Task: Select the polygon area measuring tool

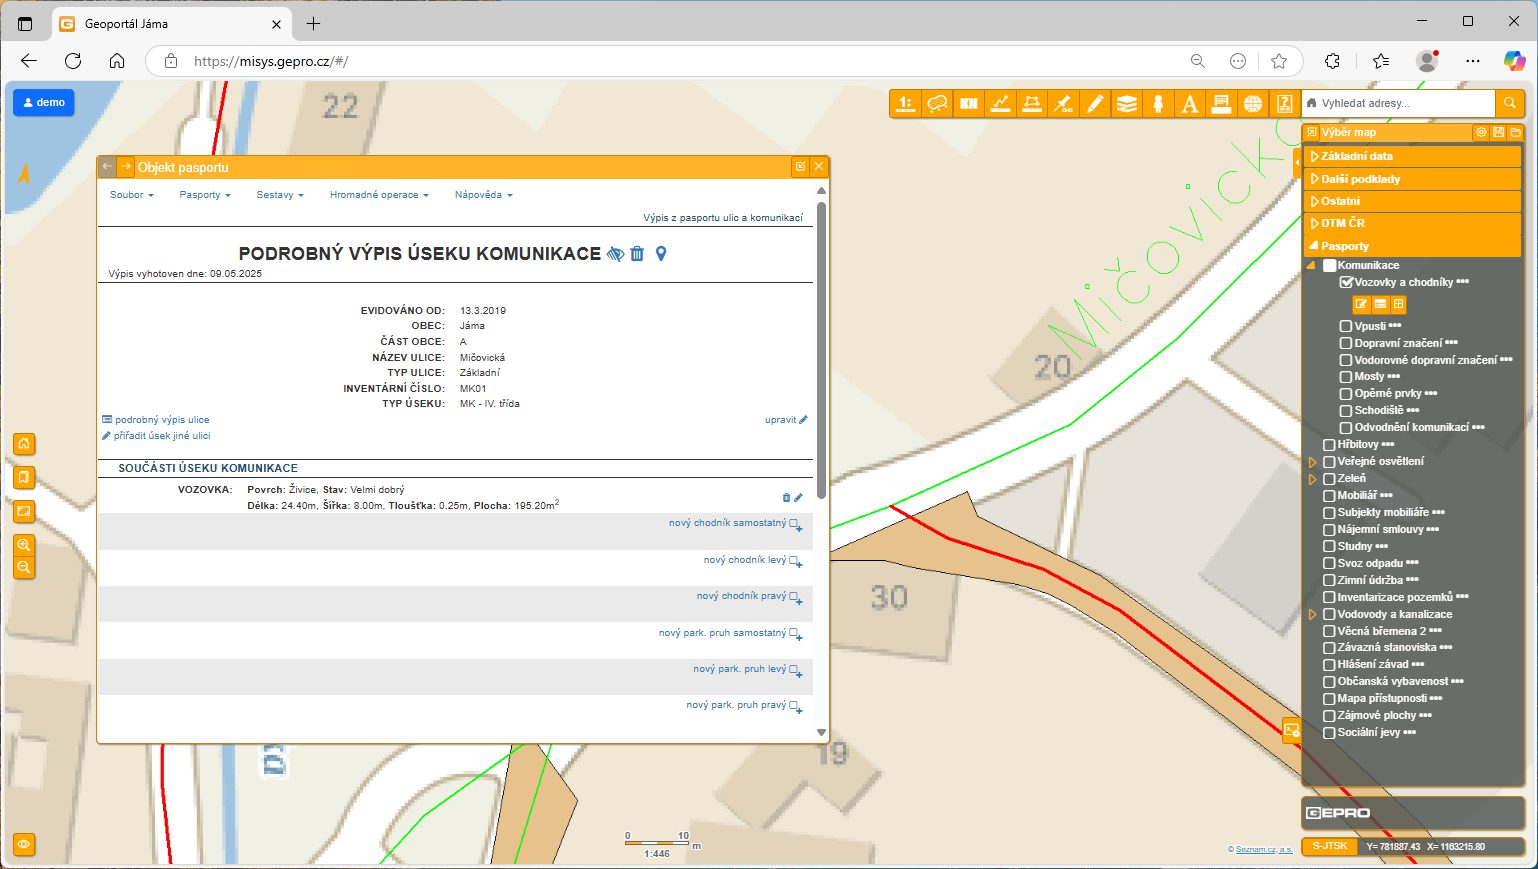Action: pos(1032,103)
